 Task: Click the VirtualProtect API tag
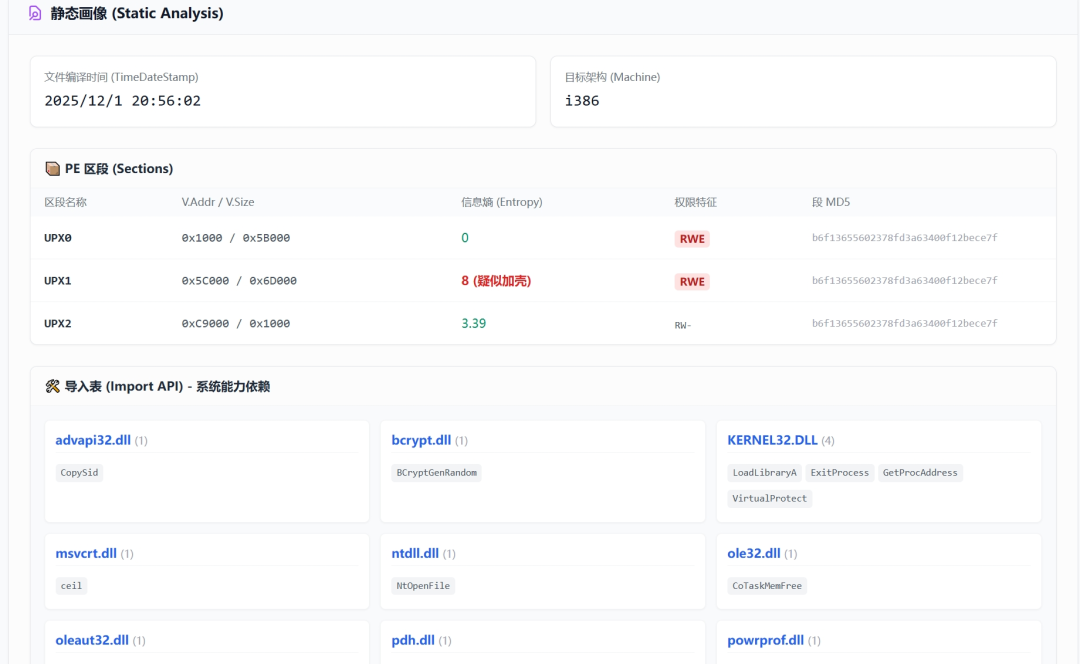(x=769, y=498)
